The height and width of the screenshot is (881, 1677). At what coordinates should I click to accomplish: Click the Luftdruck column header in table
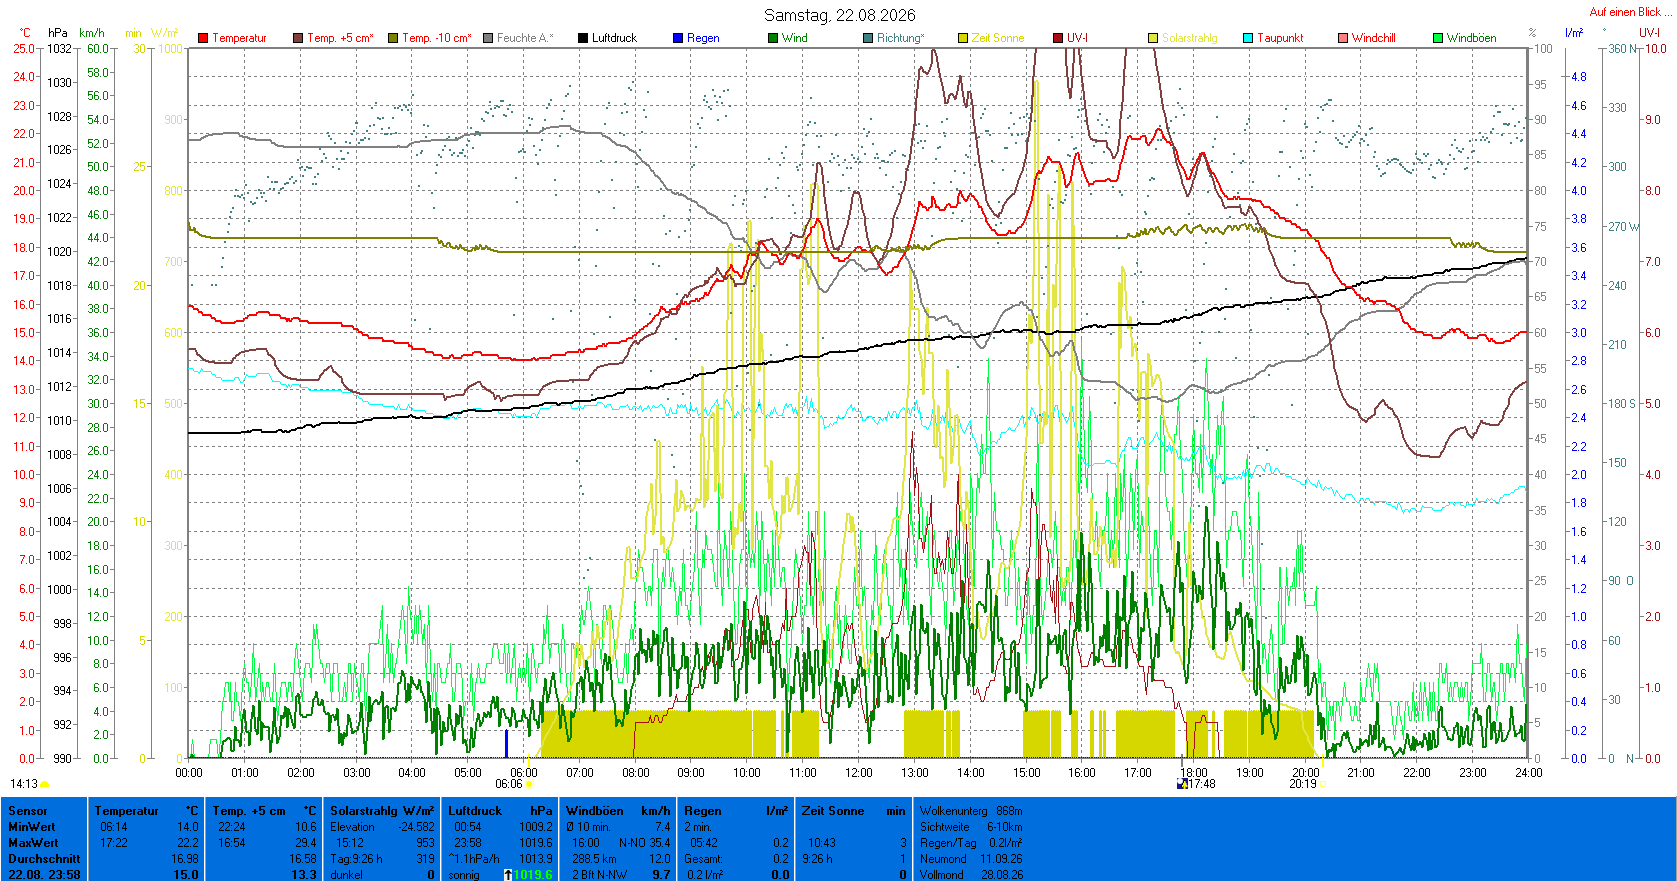coord(475,811)
